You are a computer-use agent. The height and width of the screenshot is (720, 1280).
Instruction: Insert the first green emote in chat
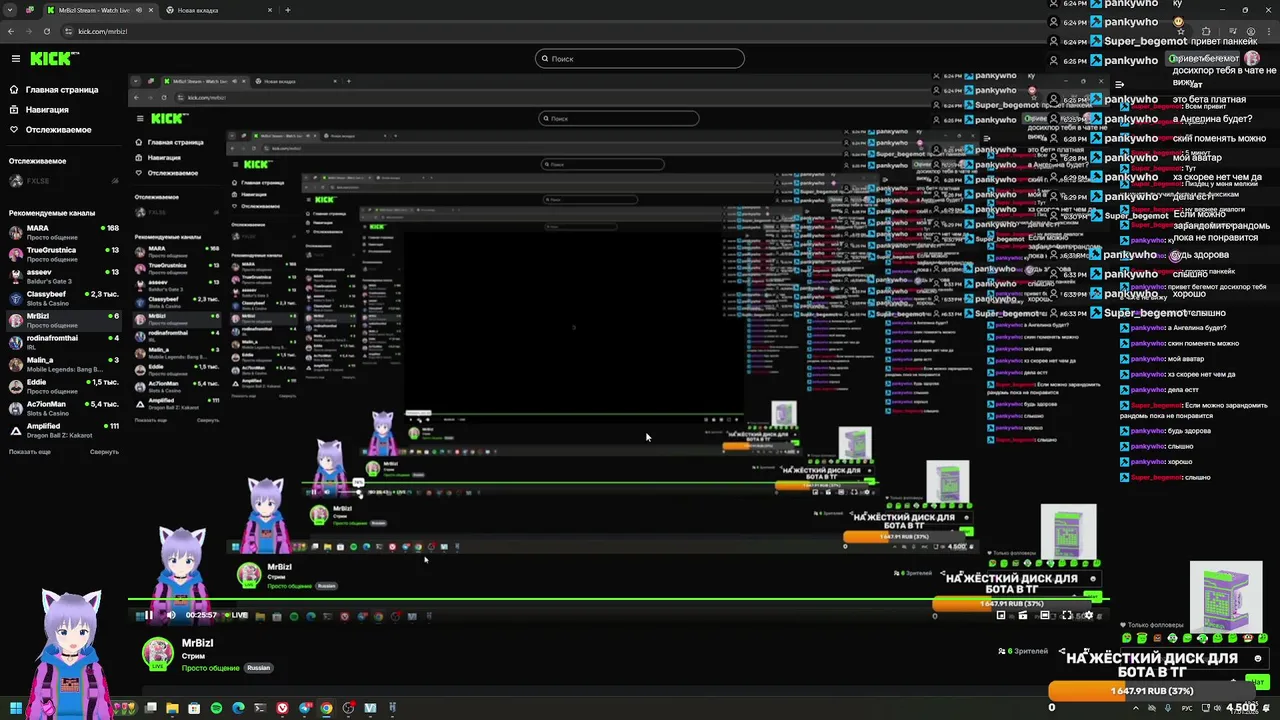click(1127, 638)
